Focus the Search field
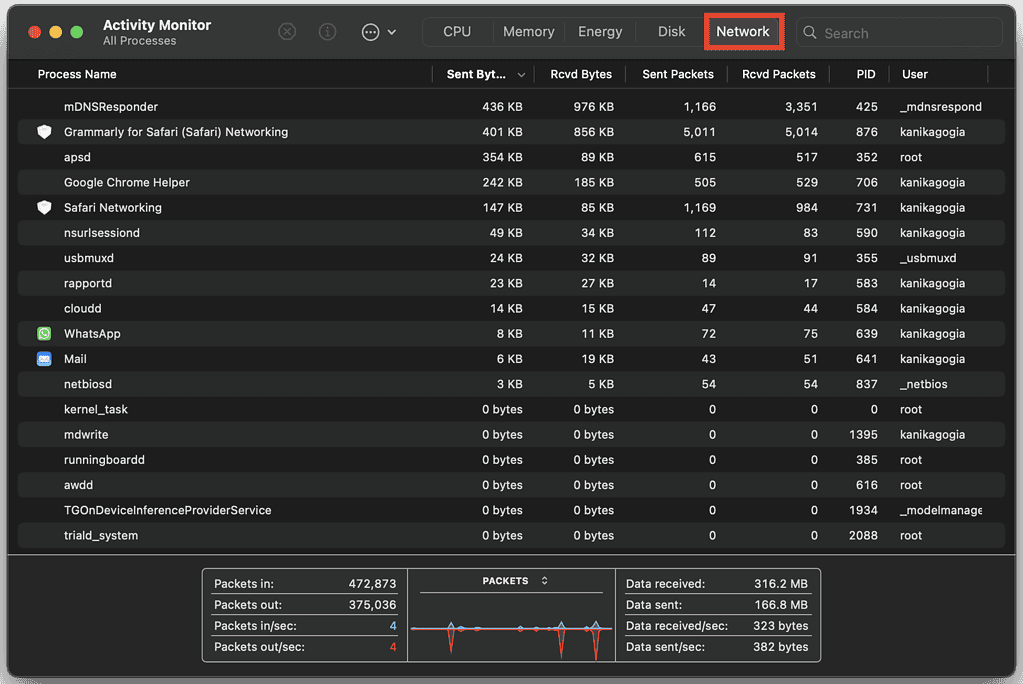Image resolution: width=1023 pixels, height=684 pixels. pyautogui.click(x=899, y=33)
